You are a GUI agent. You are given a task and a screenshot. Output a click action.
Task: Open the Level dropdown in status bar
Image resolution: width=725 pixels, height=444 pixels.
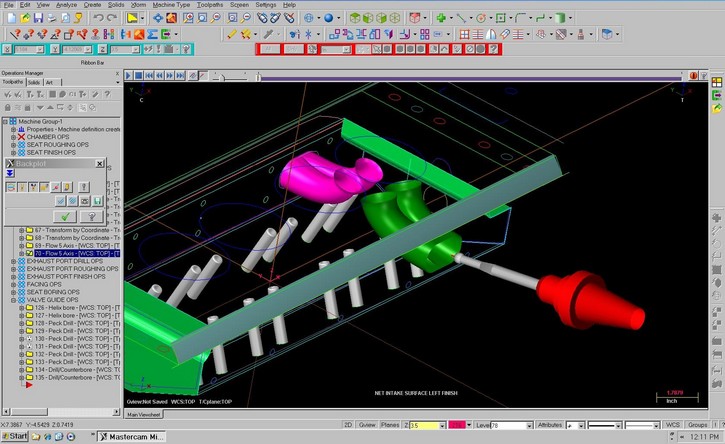click(x=529, y=426)
